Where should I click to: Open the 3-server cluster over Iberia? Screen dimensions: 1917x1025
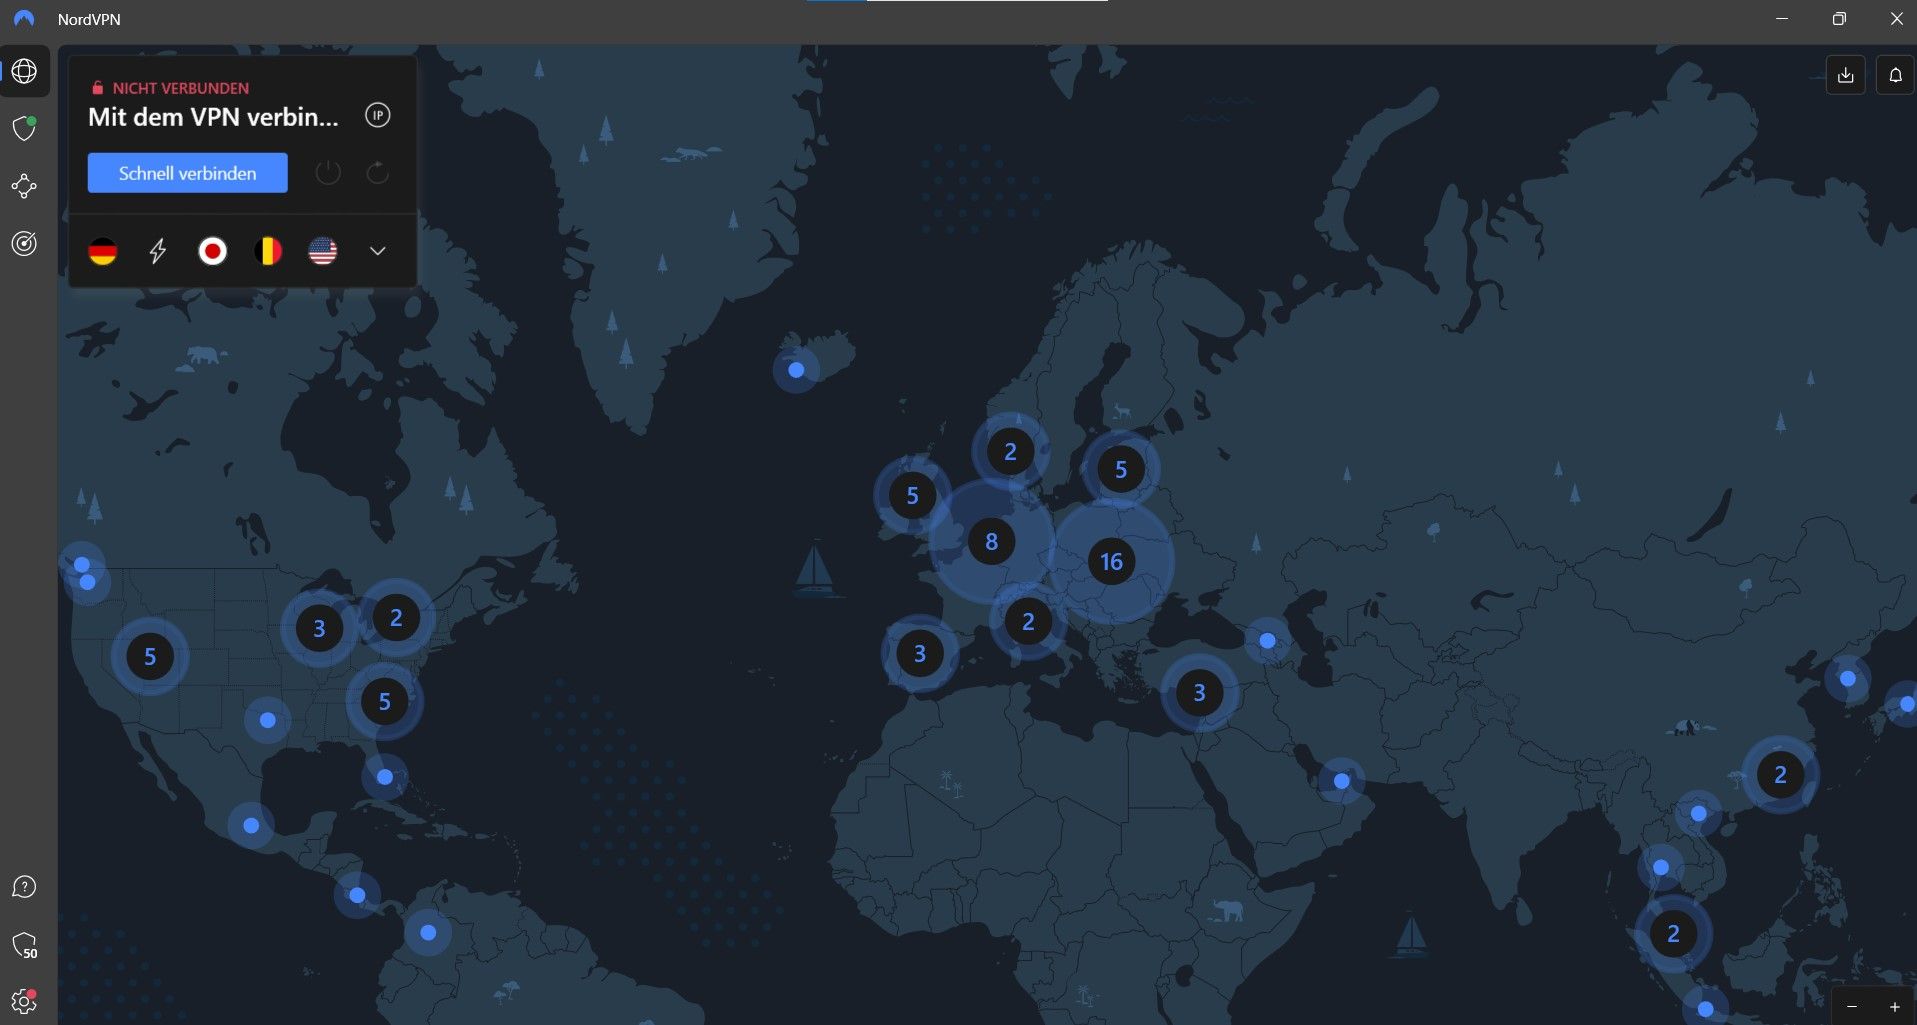point(920,654)
